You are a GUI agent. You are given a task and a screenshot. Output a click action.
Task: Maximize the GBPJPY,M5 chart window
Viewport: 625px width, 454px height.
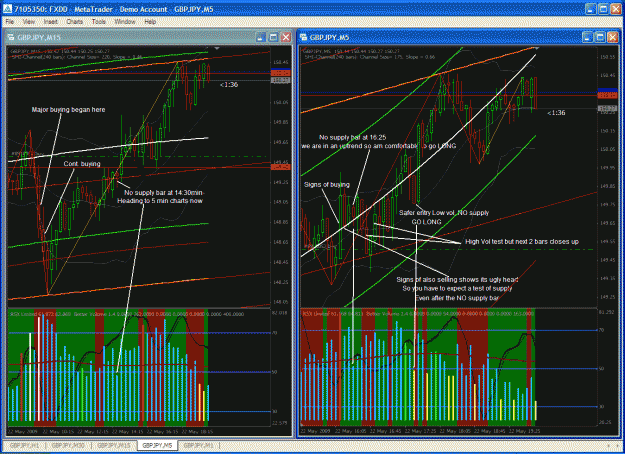600,37
